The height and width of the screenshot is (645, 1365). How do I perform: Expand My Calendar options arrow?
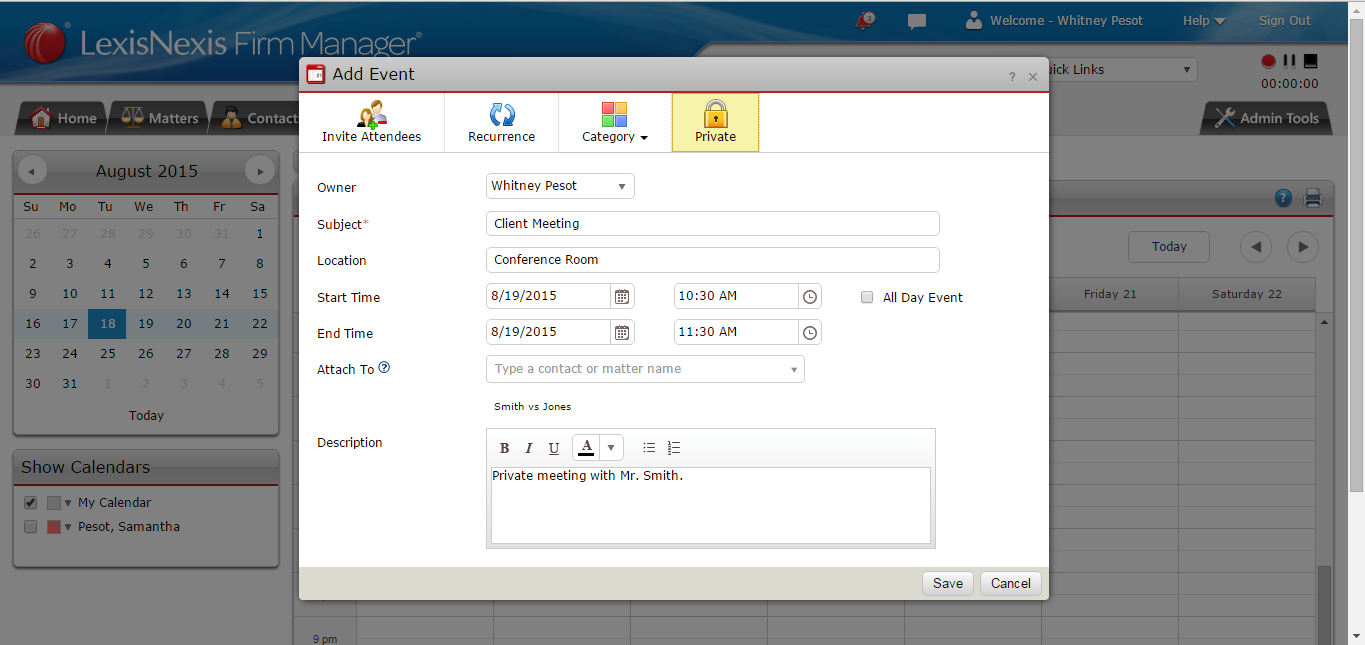pos(69,503)
